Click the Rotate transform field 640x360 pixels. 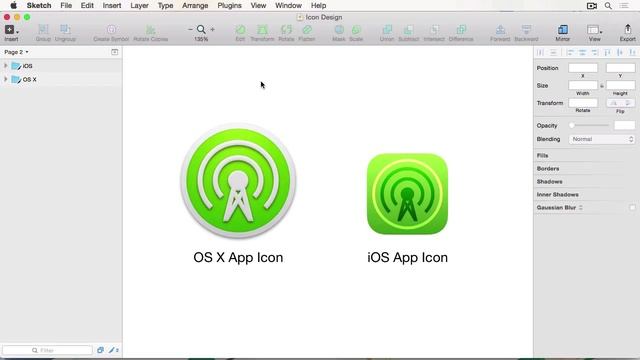[x=583, y=103]
